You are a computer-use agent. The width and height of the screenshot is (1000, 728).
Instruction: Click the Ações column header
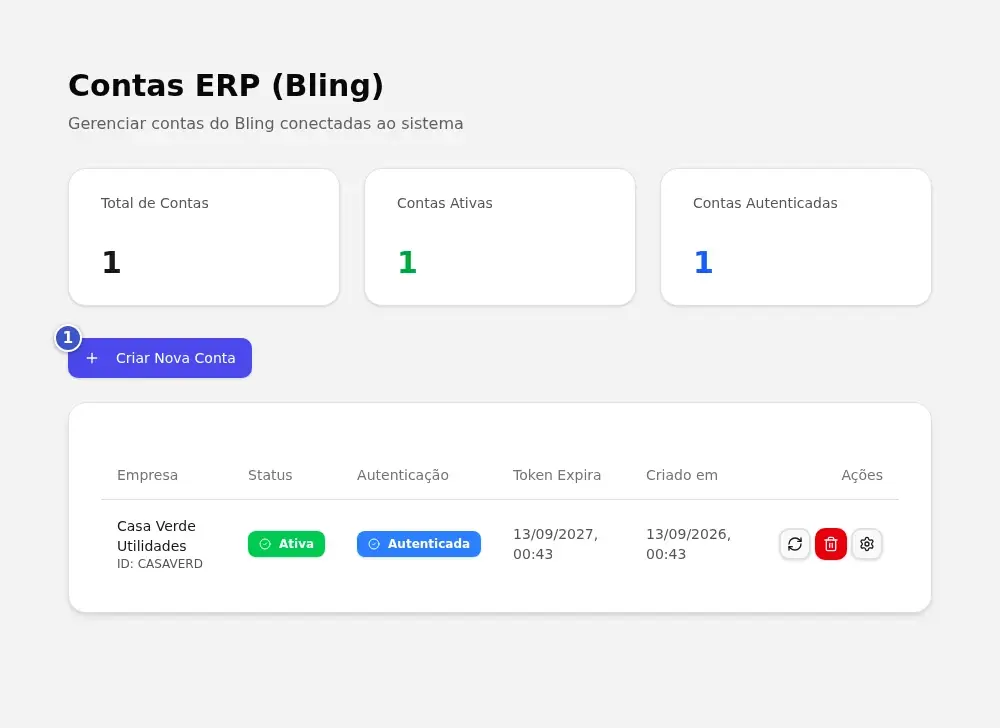862,475
